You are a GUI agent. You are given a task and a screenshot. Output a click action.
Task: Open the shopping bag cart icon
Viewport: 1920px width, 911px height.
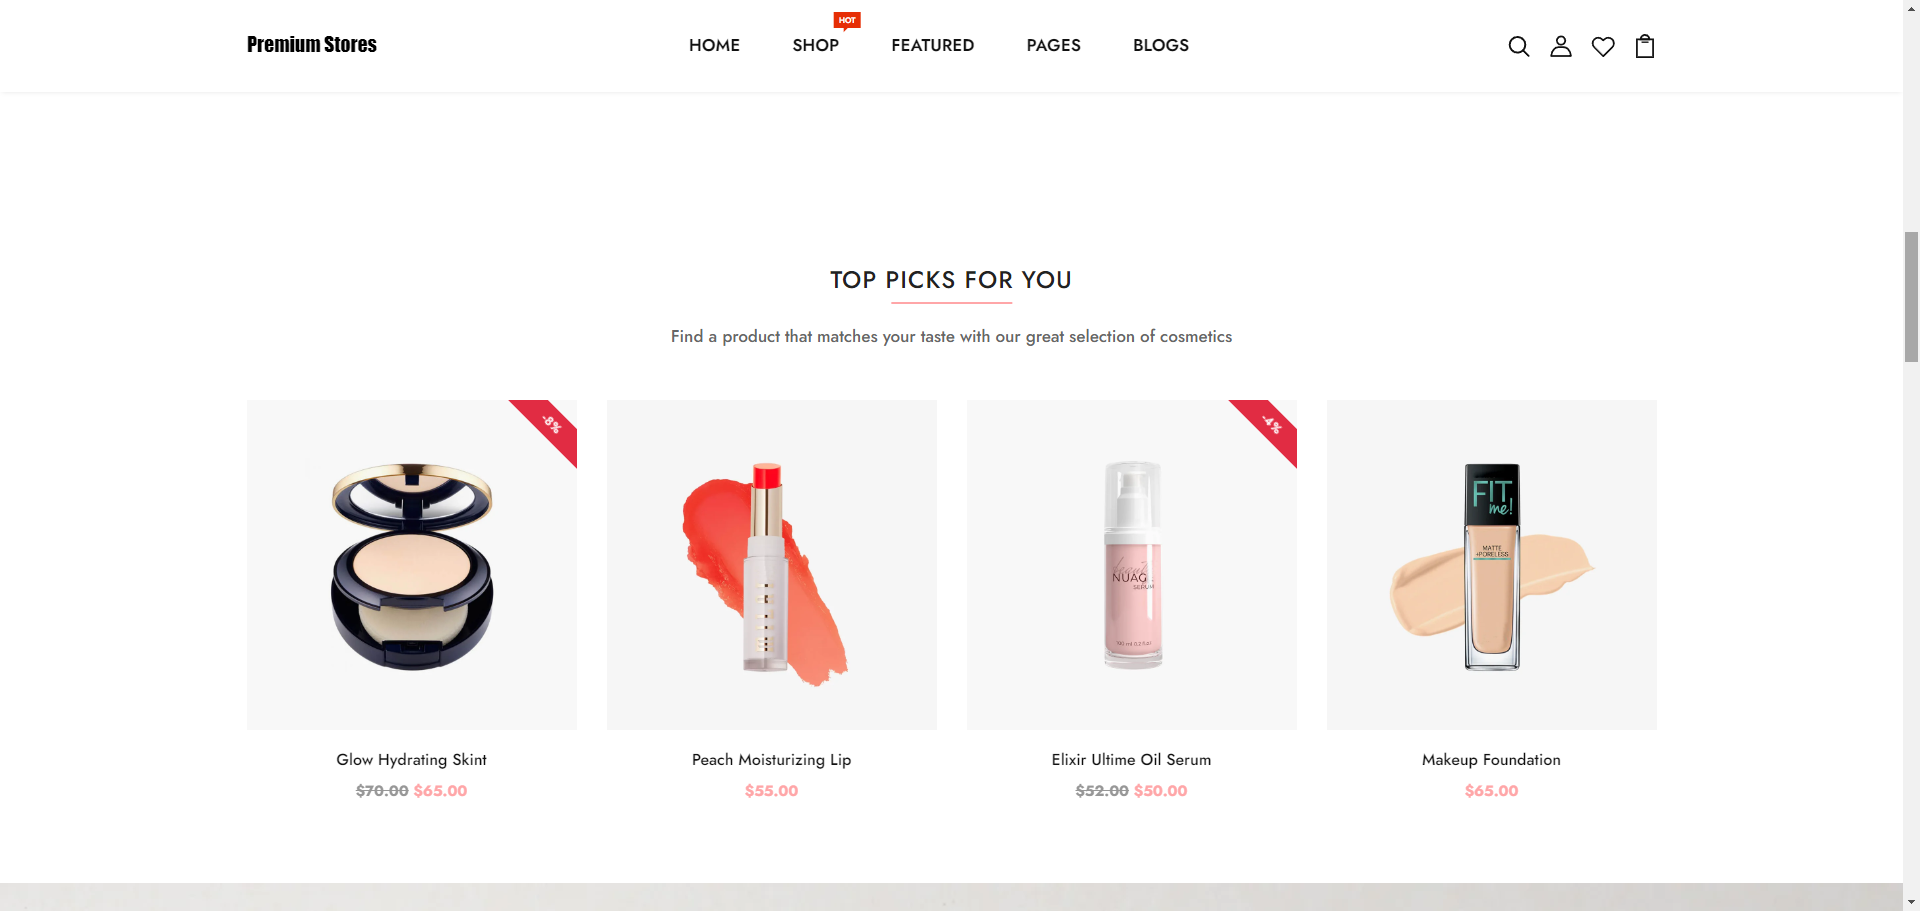point(1645,46)
